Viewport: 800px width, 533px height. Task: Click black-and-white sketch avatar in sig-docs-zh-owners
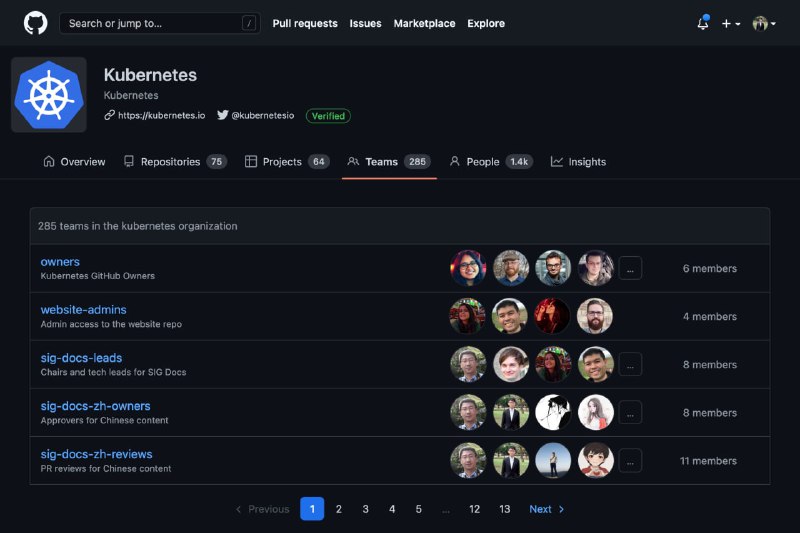[553, 412]
